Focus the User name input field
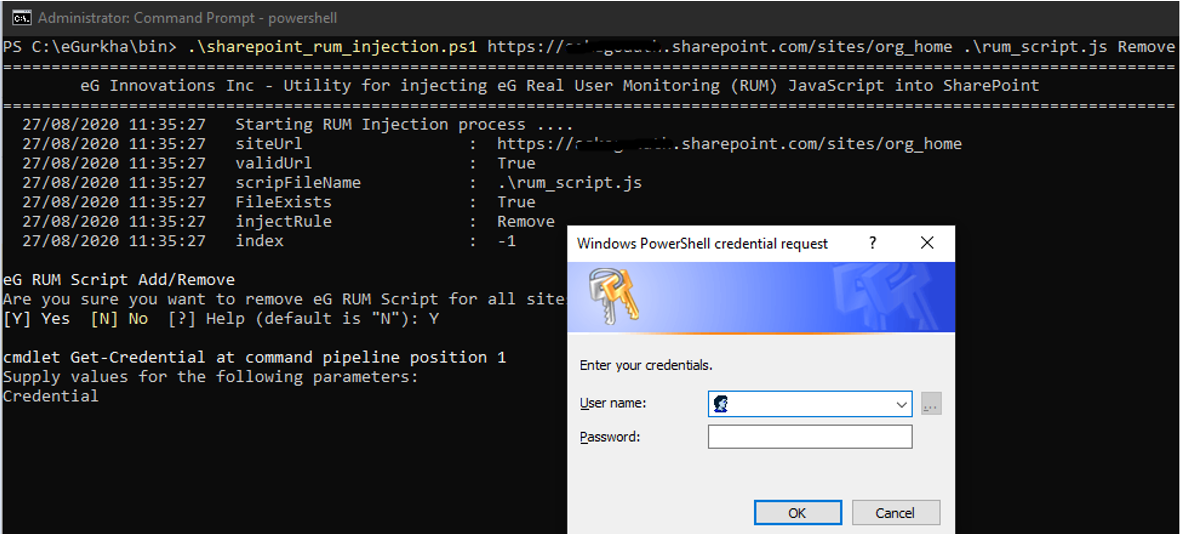The height and width of the screenshot is (534, 1180). pyautogui.click(x=810, y=404)
